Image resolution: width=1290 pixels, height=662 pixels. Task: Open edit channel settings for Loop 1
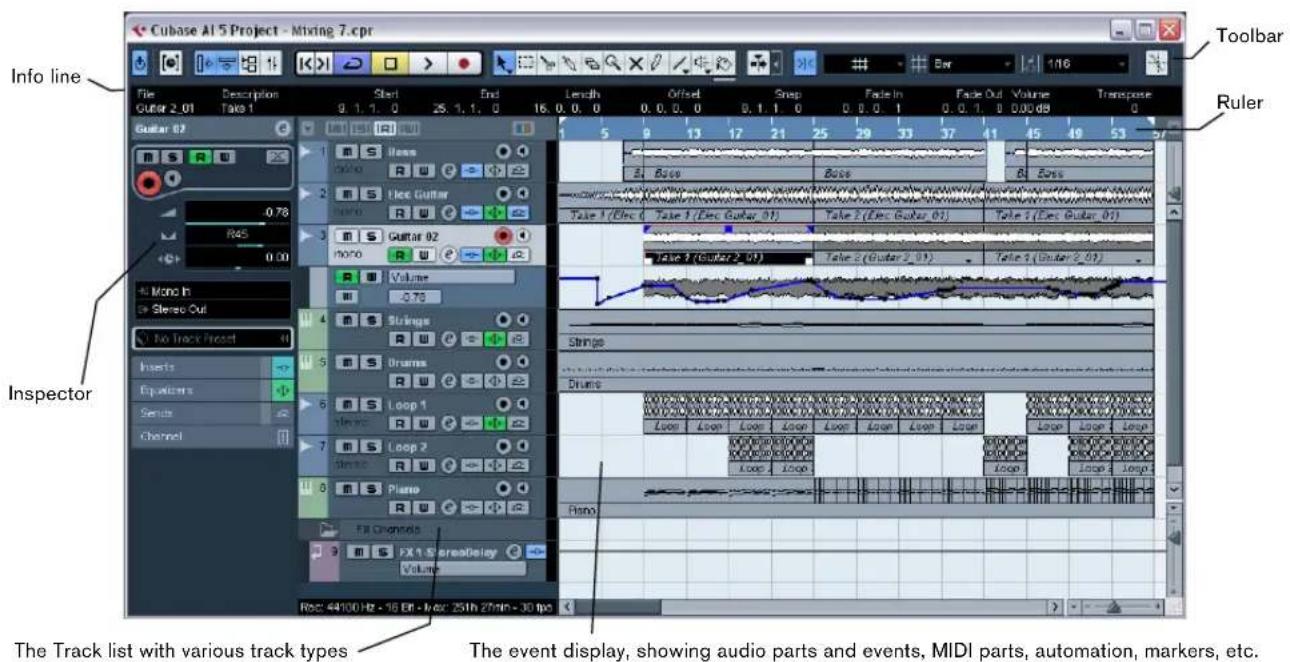450,422
